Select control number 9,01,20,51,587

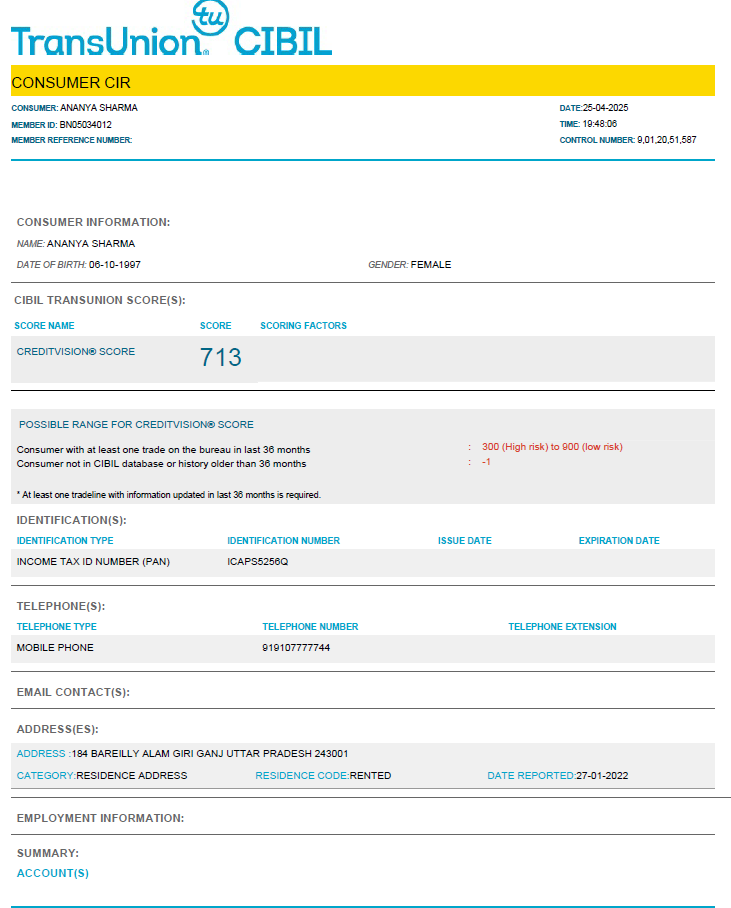tap(667, 140)
